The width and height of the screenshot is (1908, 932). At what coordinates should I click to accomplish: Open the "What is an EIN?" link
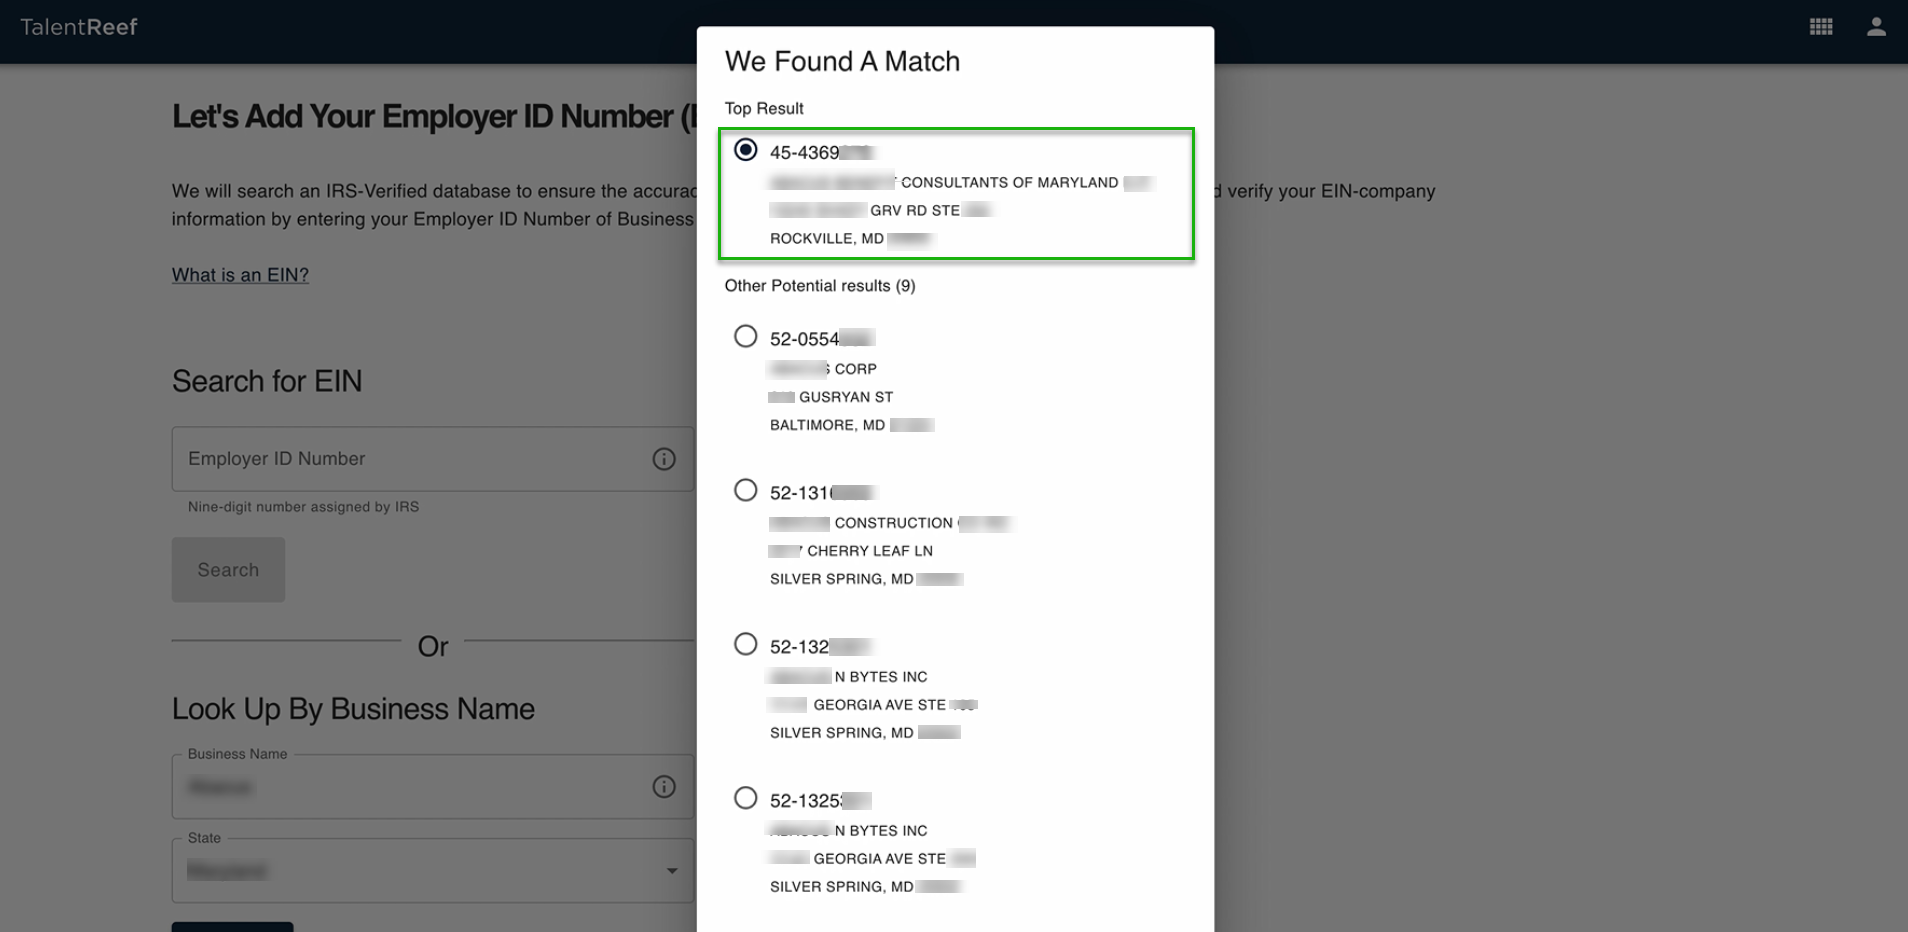pos(240,275)
